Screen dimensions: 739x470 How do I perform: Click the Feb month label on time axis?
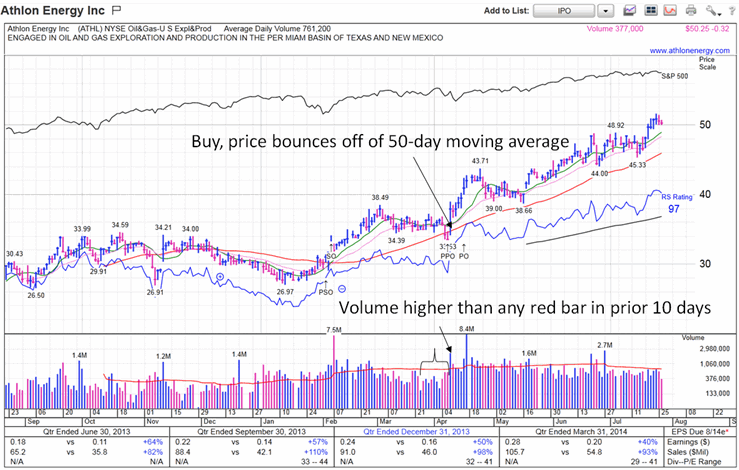pos(331,421)
